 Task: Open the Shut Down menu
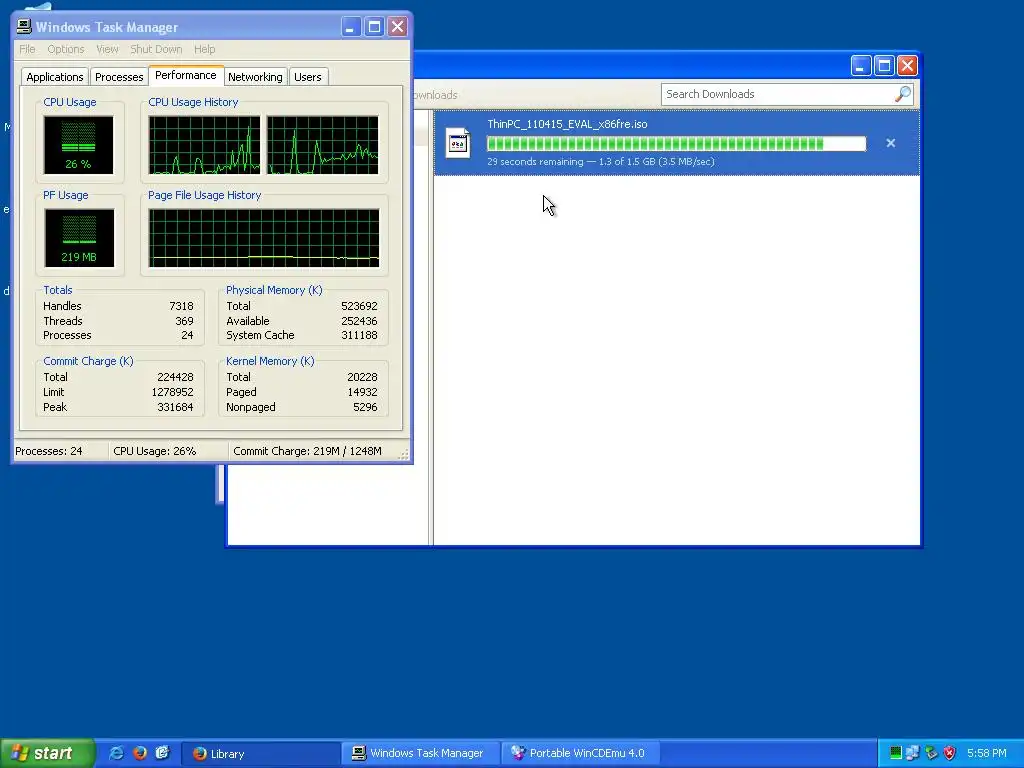(156, 49)
